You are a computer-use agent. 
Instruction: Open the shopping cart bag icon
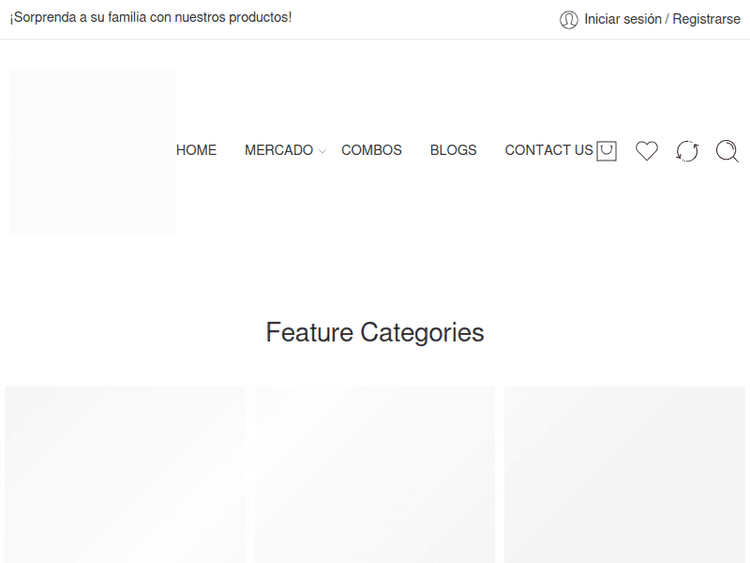606,151
